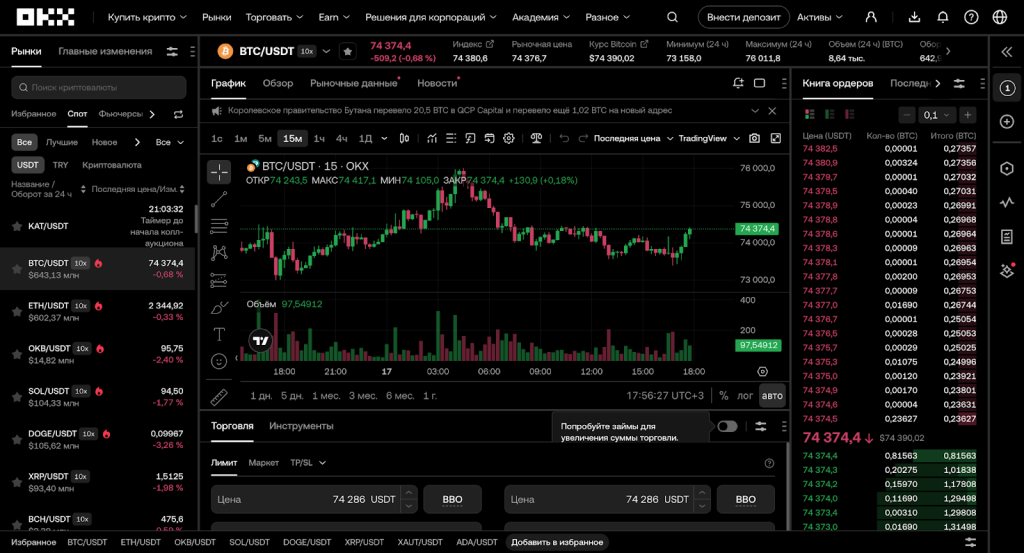Click the cryptocurrency search field
This screenshot has width=1024, height=553.
[x=99, y=87]
